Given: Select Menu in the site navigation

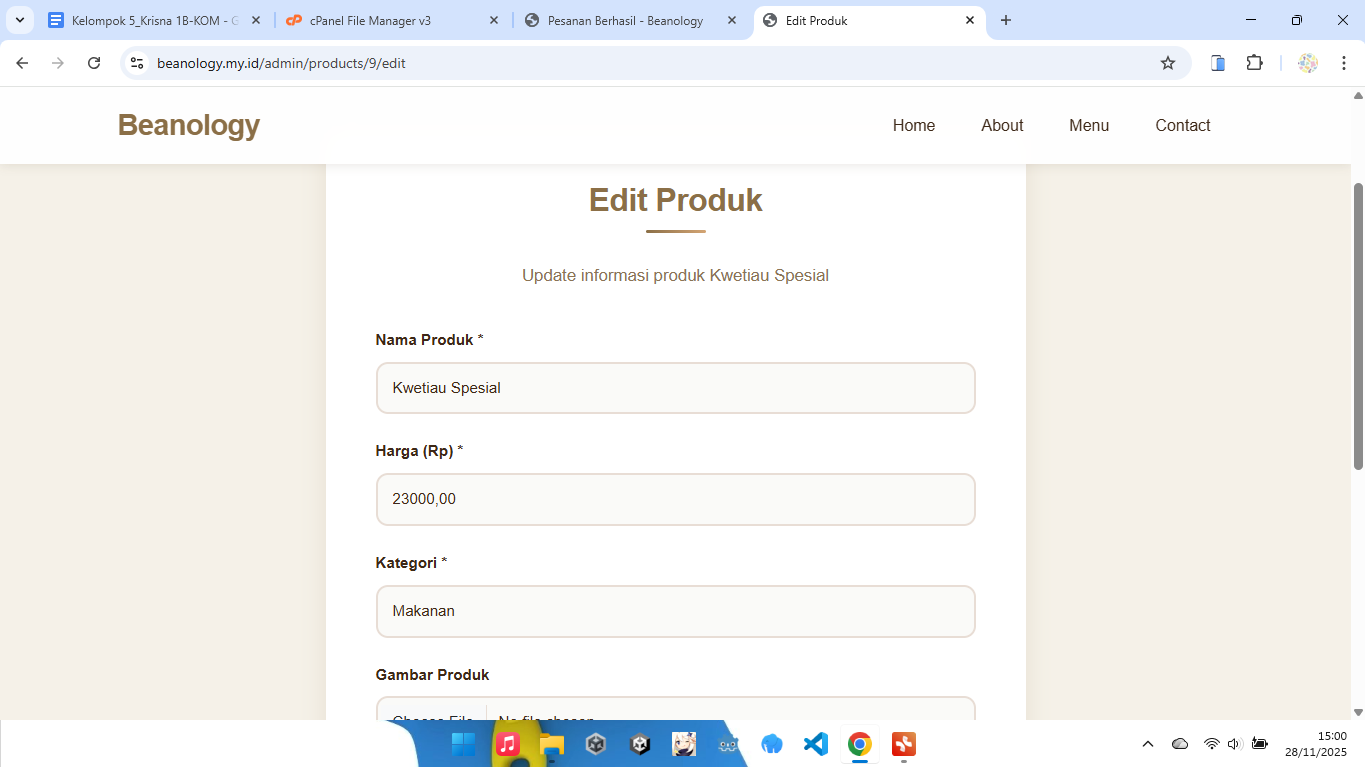Looking at the screenshot, I should [x=1089, y=125].
